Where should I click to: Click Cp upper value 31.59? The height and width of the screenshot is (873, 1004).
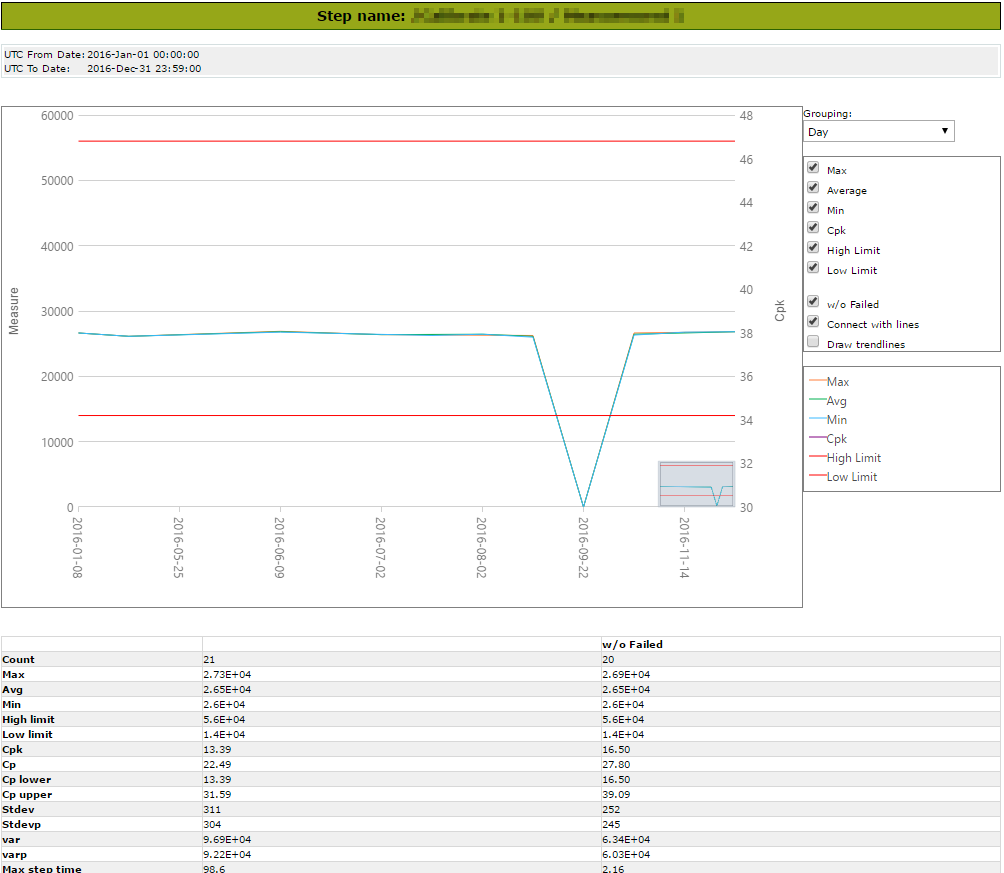(x=217, y=795)
